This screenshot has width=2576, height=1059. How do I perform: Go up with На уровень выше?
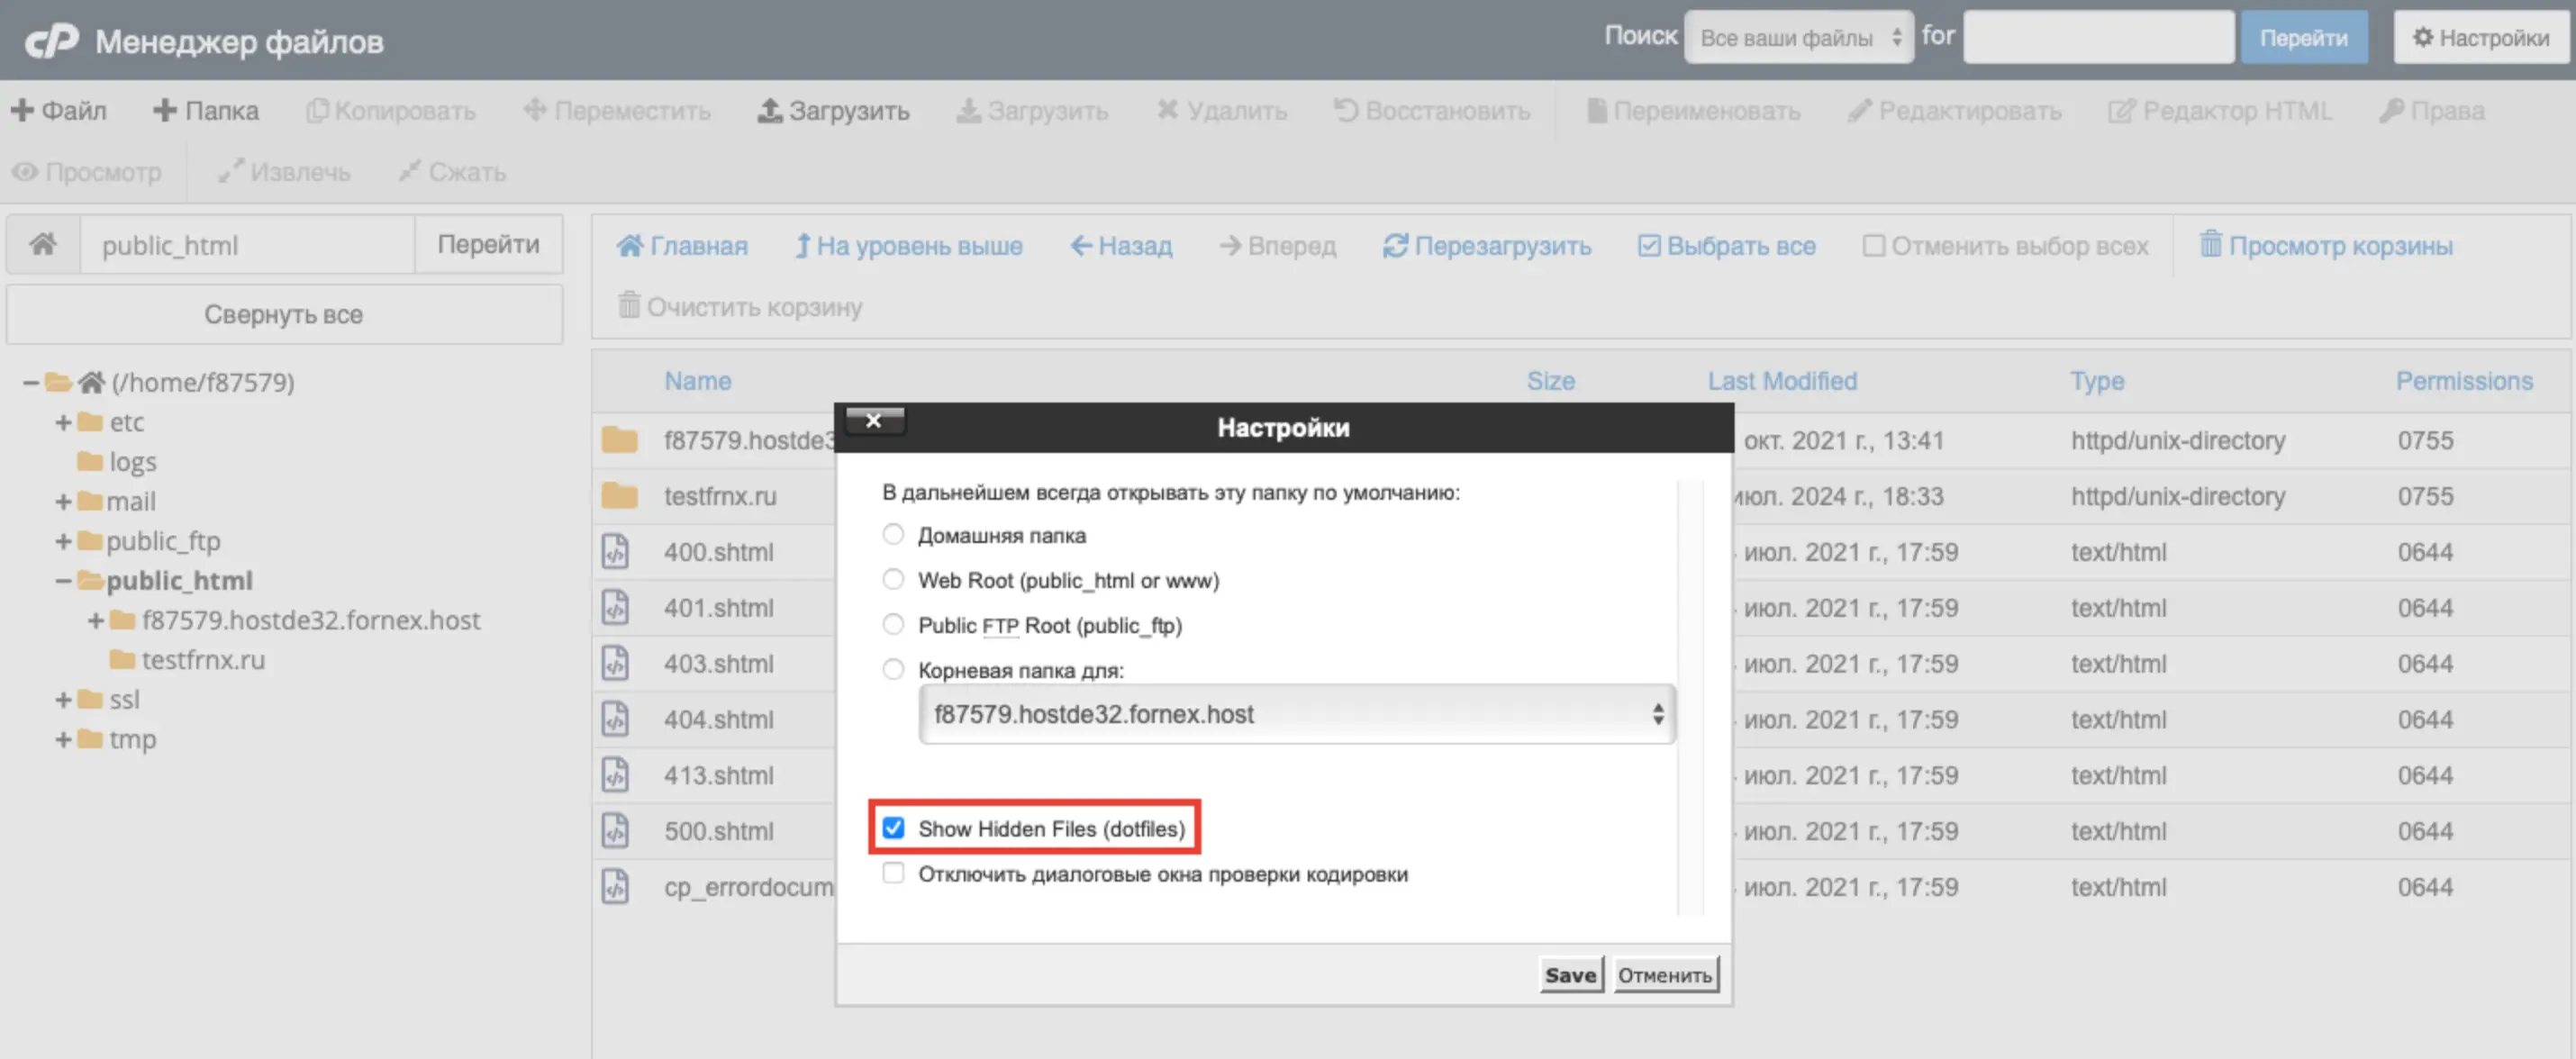(908, 246)
